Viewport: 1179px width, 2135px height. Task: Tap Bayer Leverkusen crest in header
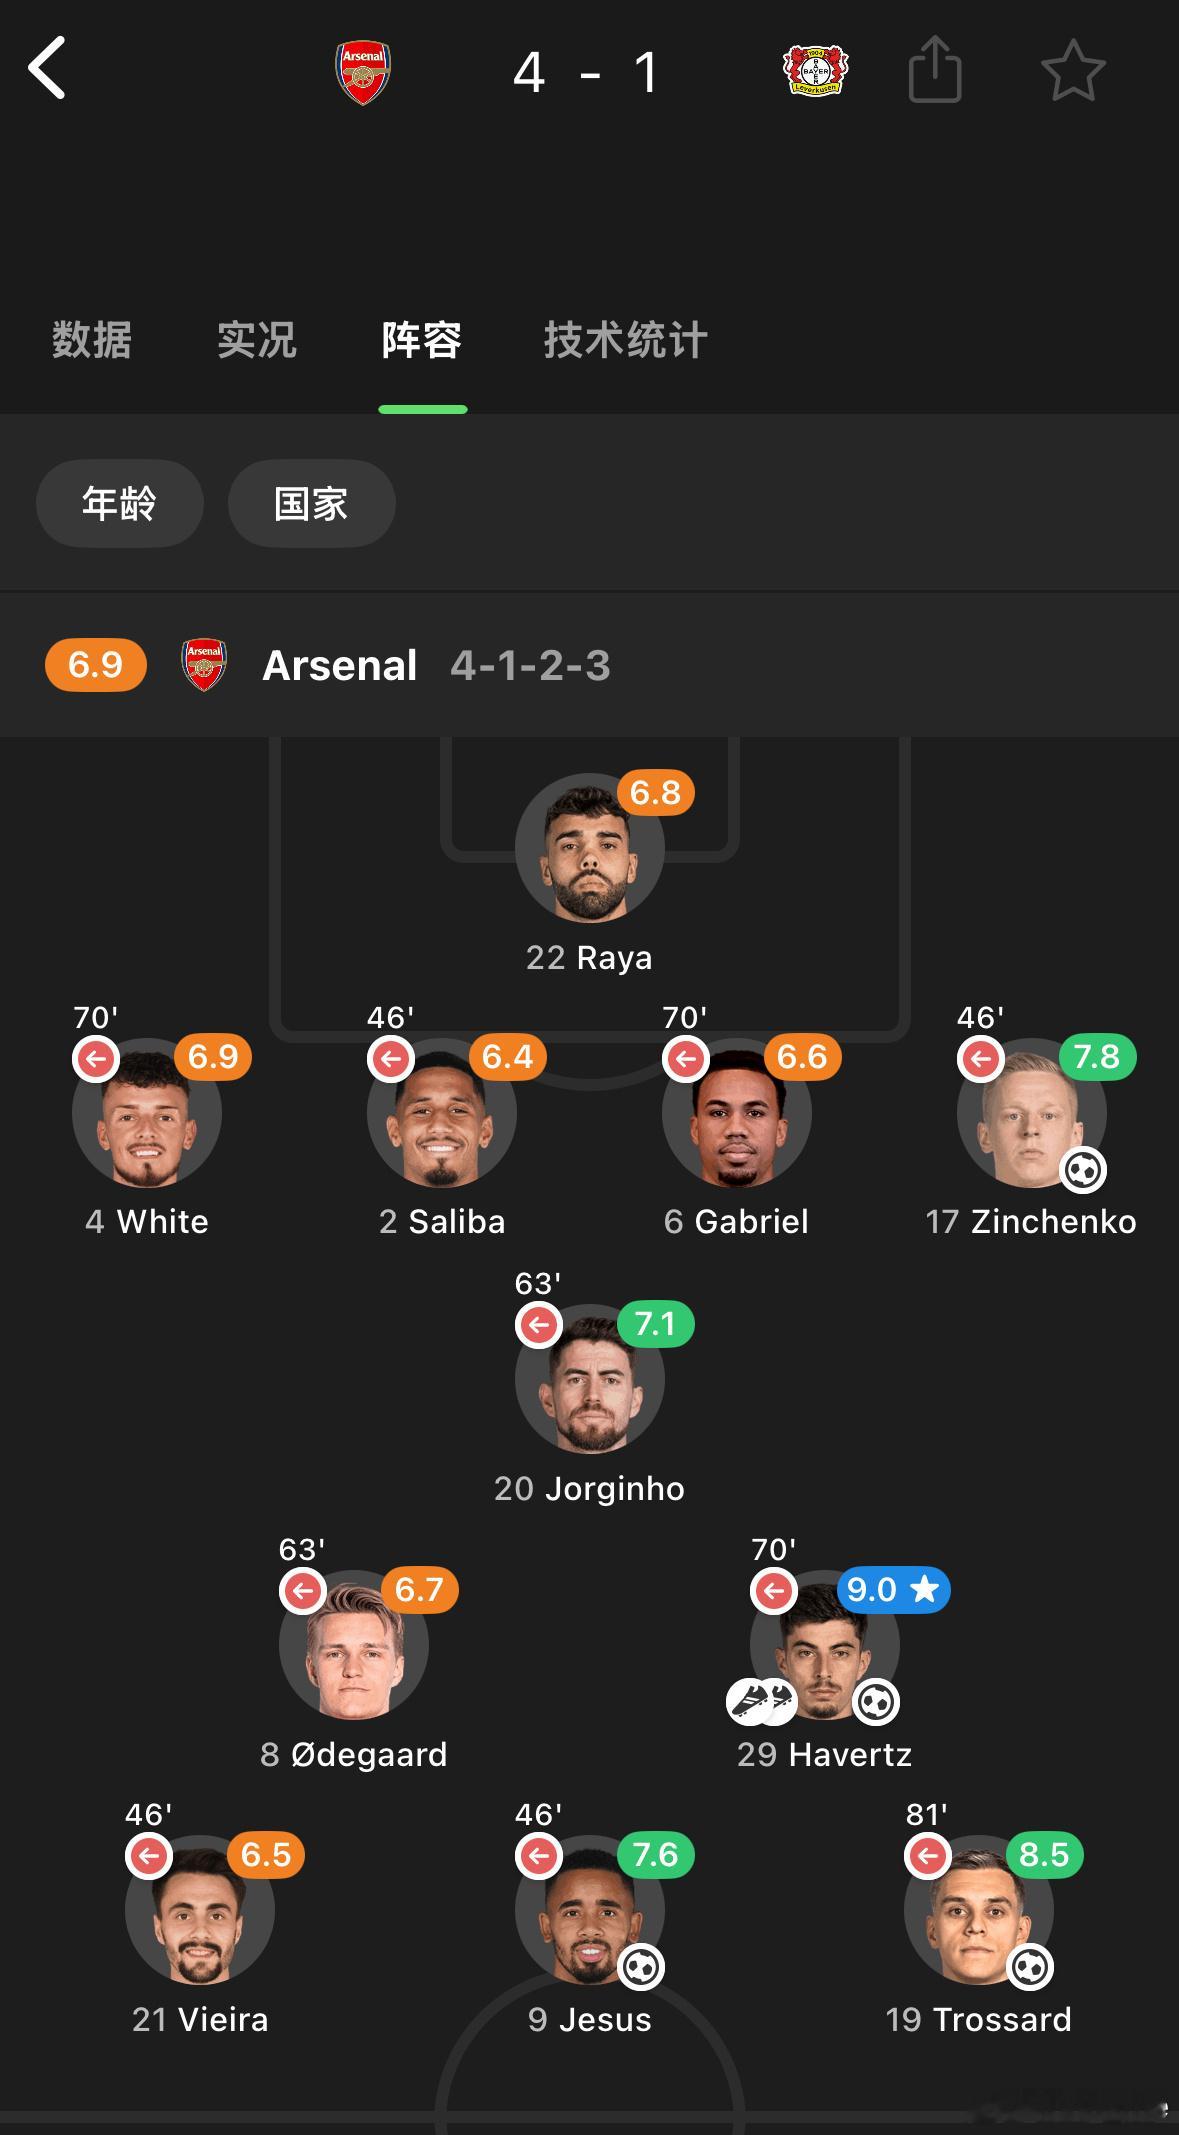tap(815, 70)
